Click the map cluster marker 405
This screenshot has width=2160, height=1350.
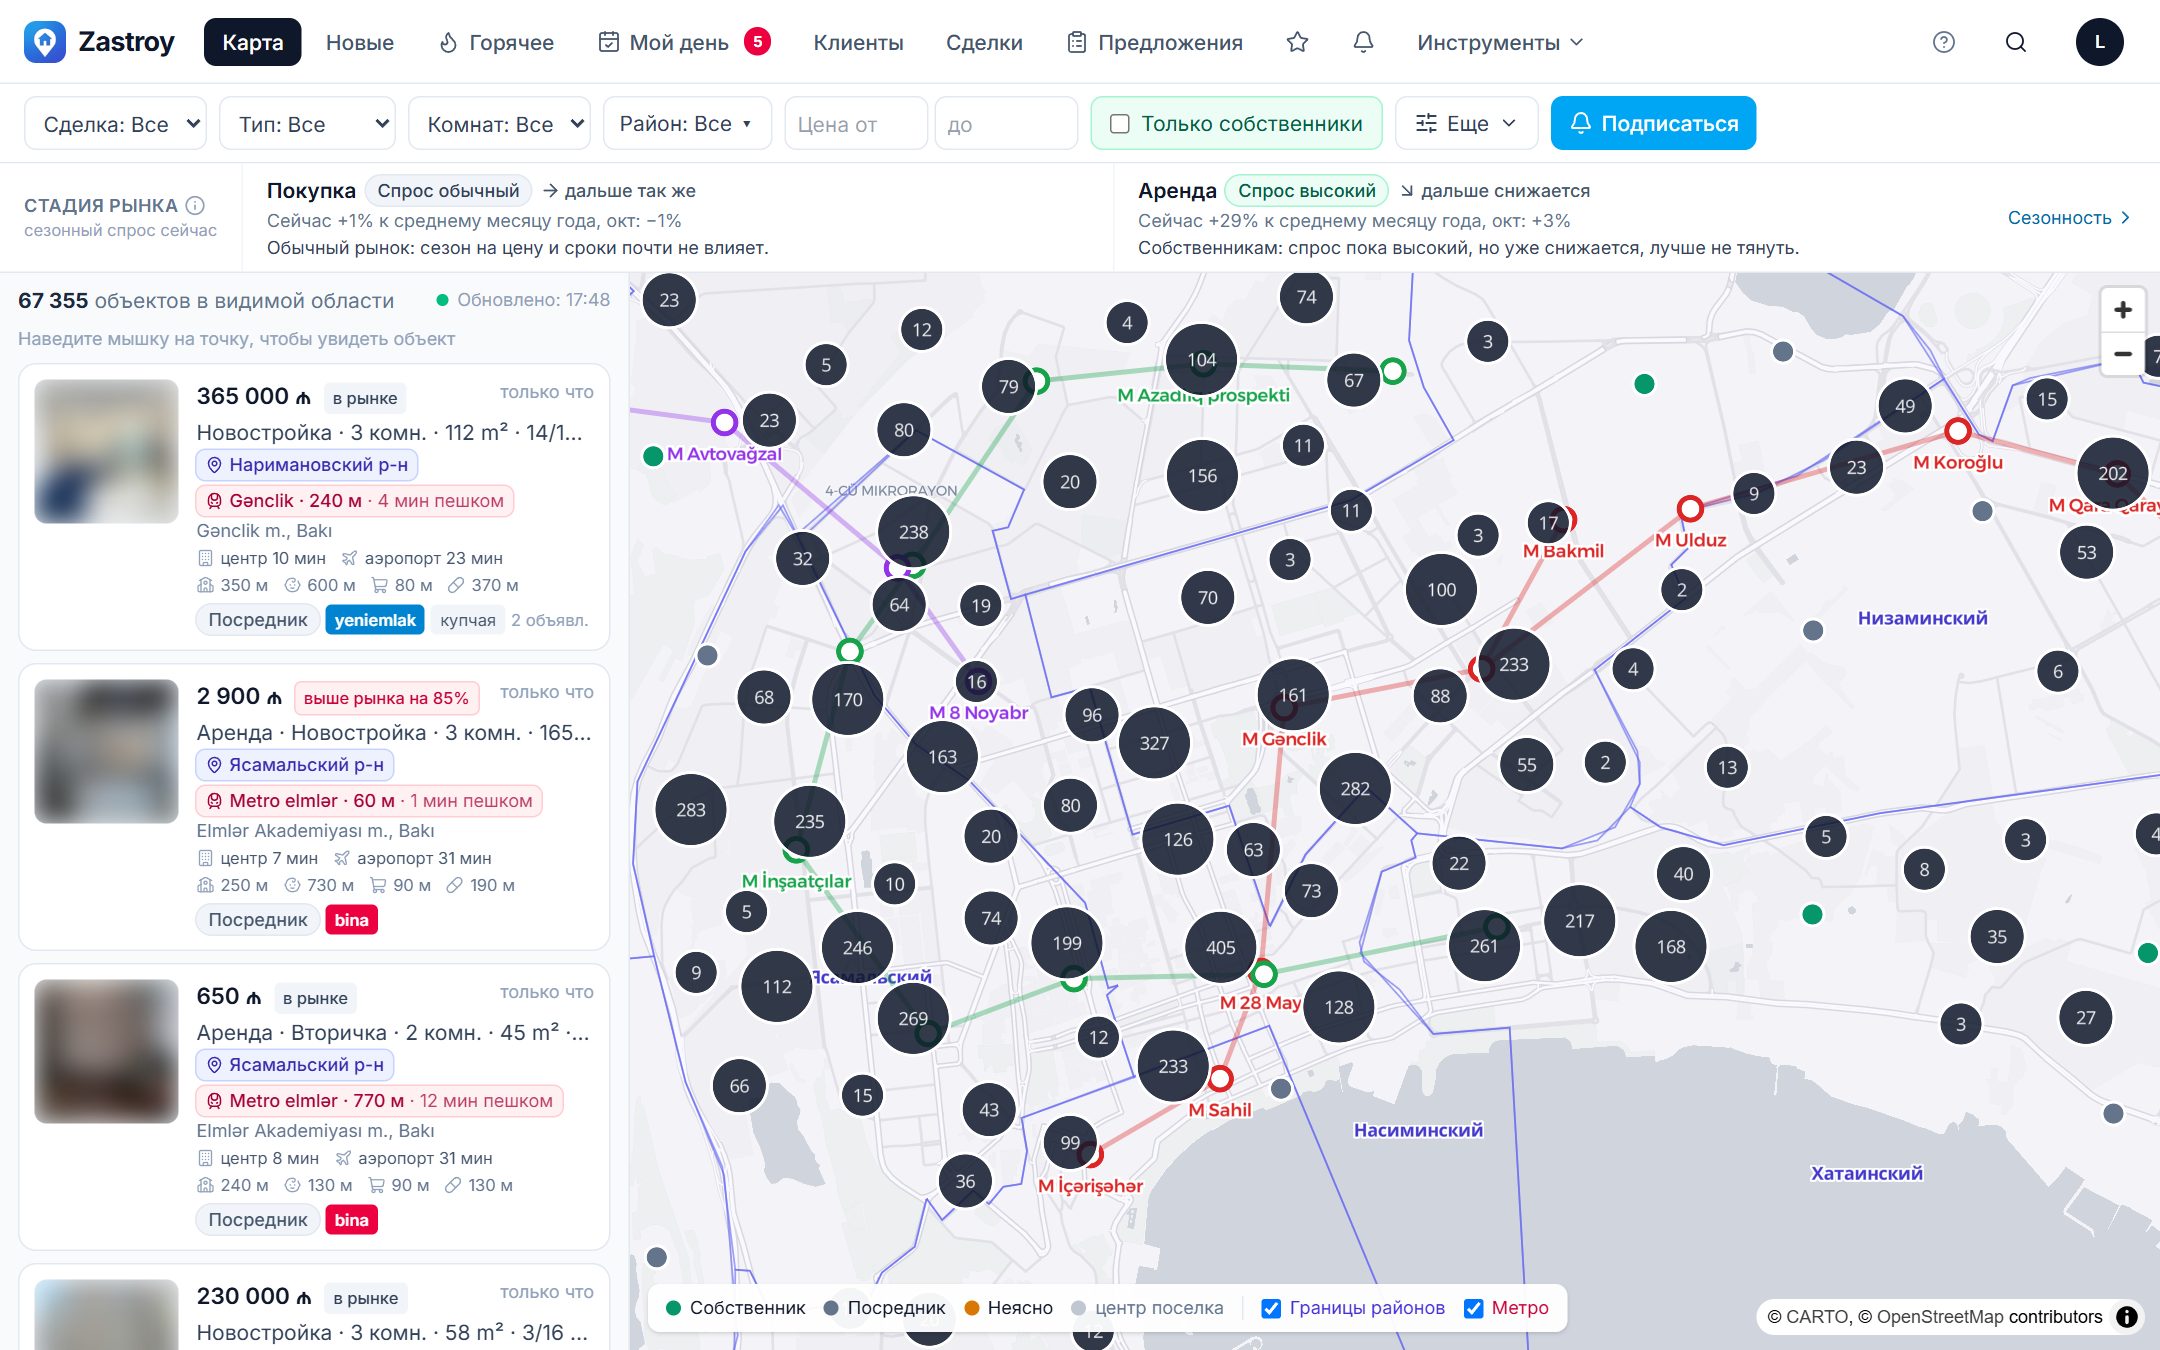(x=1220, y=947)
